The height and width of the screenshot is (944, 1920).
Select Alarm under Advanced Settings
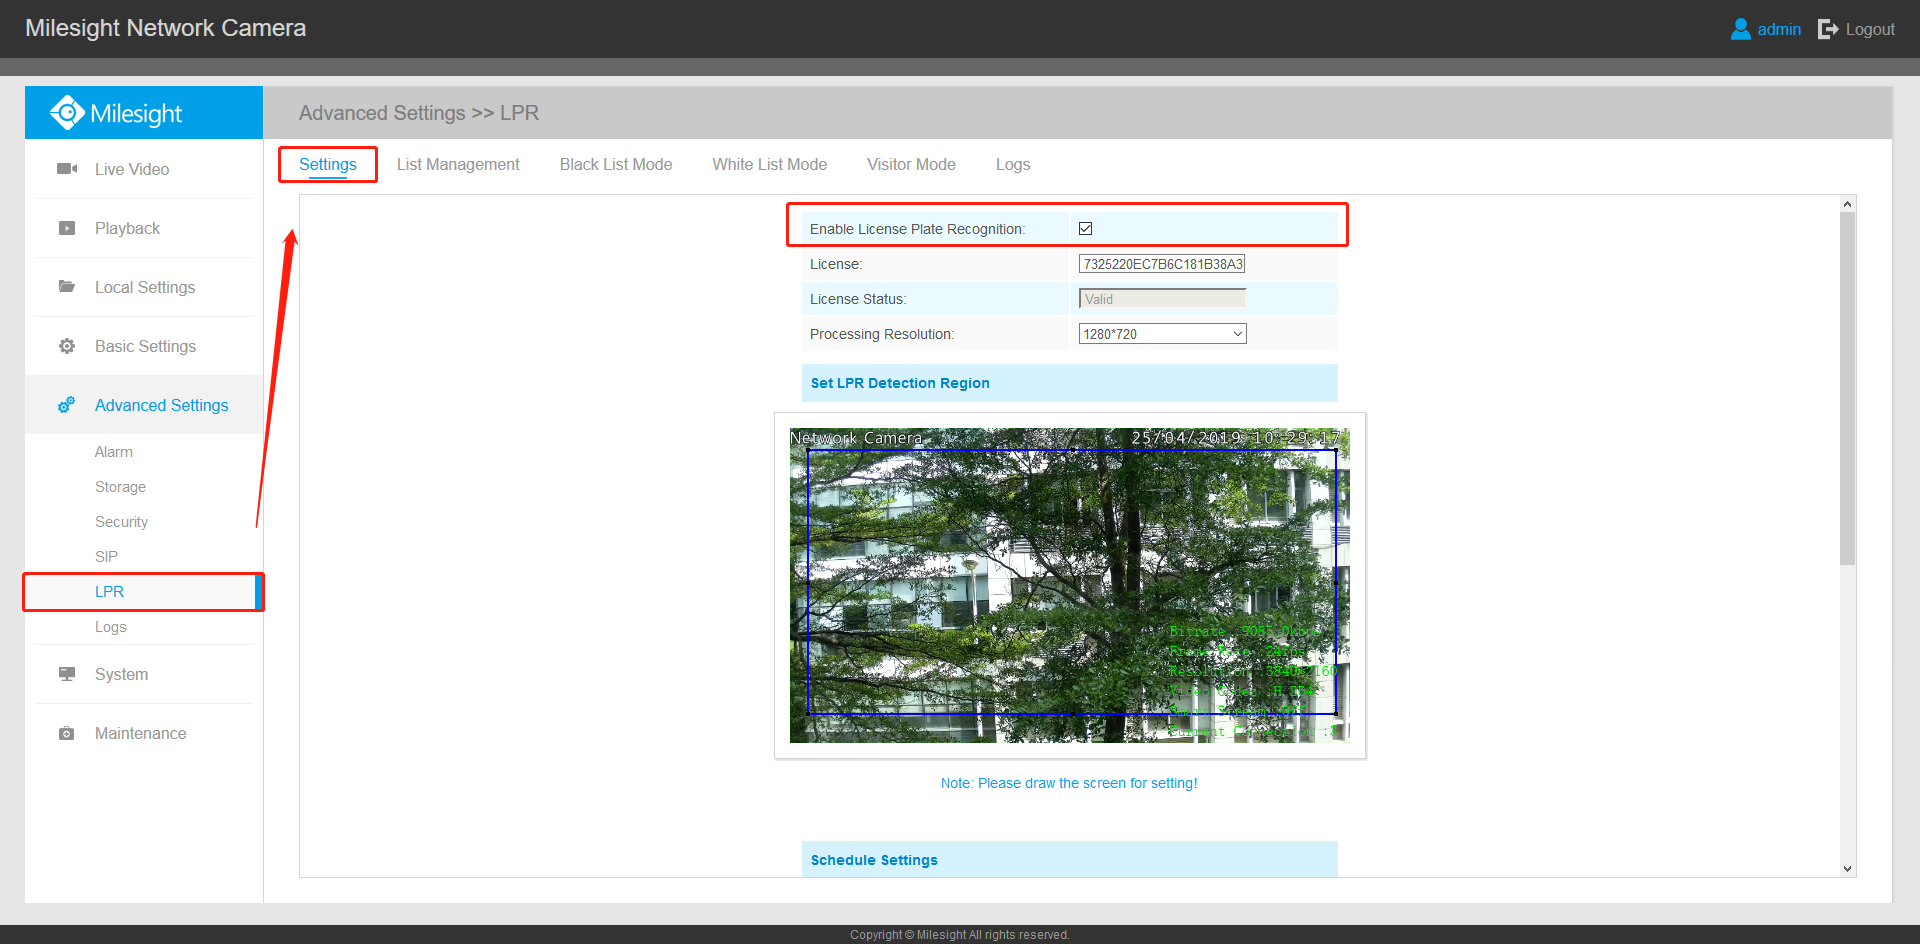[x=114, y=452]
